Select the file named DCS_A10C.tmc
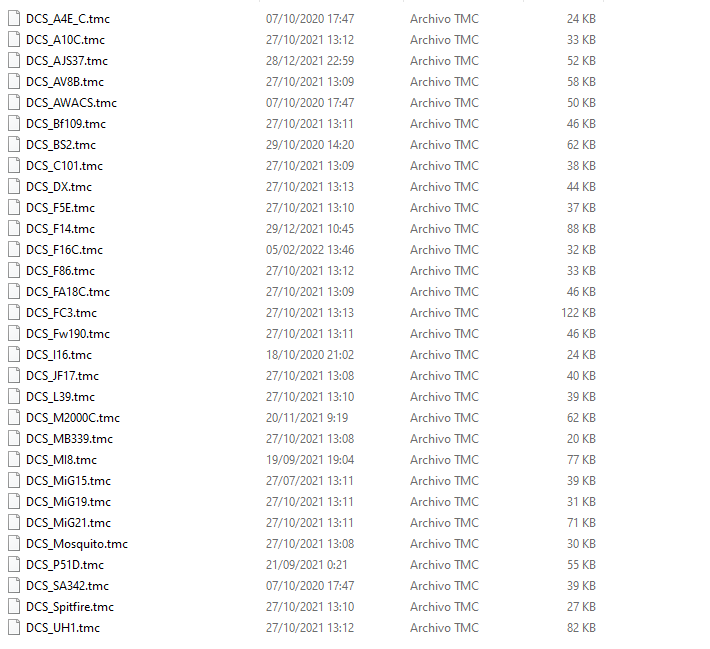The image size is (710, 649). pos(65,40)
